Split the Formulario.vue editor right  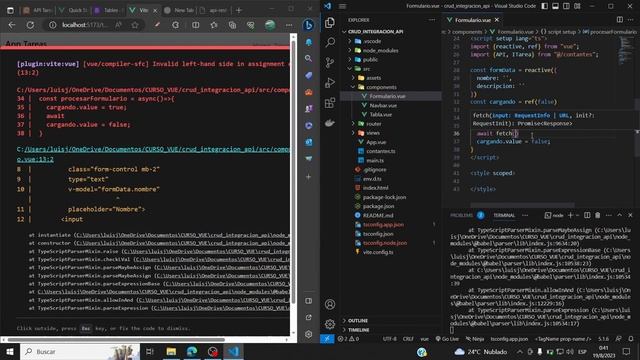click(x=620, y=20)
